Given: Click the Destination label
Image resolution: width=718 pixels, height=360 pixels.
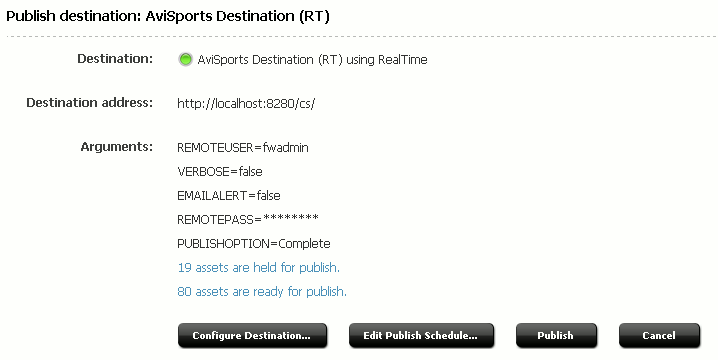Looking at the screenshot, I should pos(115,59).
